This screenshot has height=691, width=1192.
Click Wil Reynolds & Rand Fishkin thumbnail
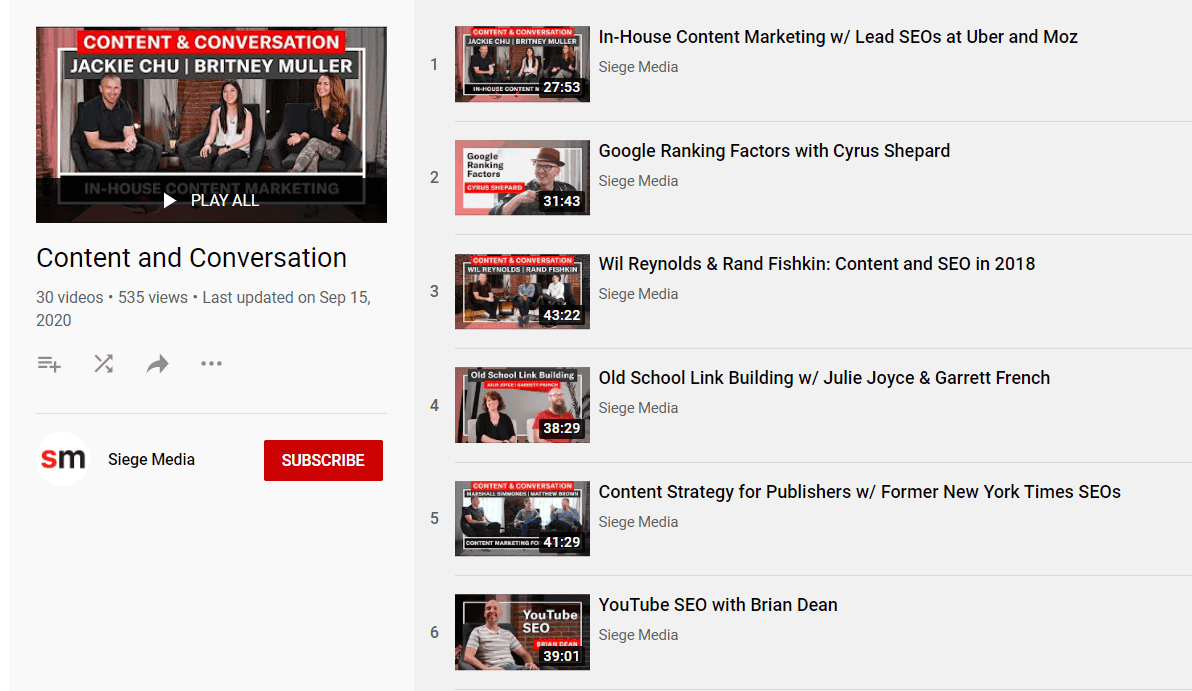pyautogui.click(x=522, y=291)
